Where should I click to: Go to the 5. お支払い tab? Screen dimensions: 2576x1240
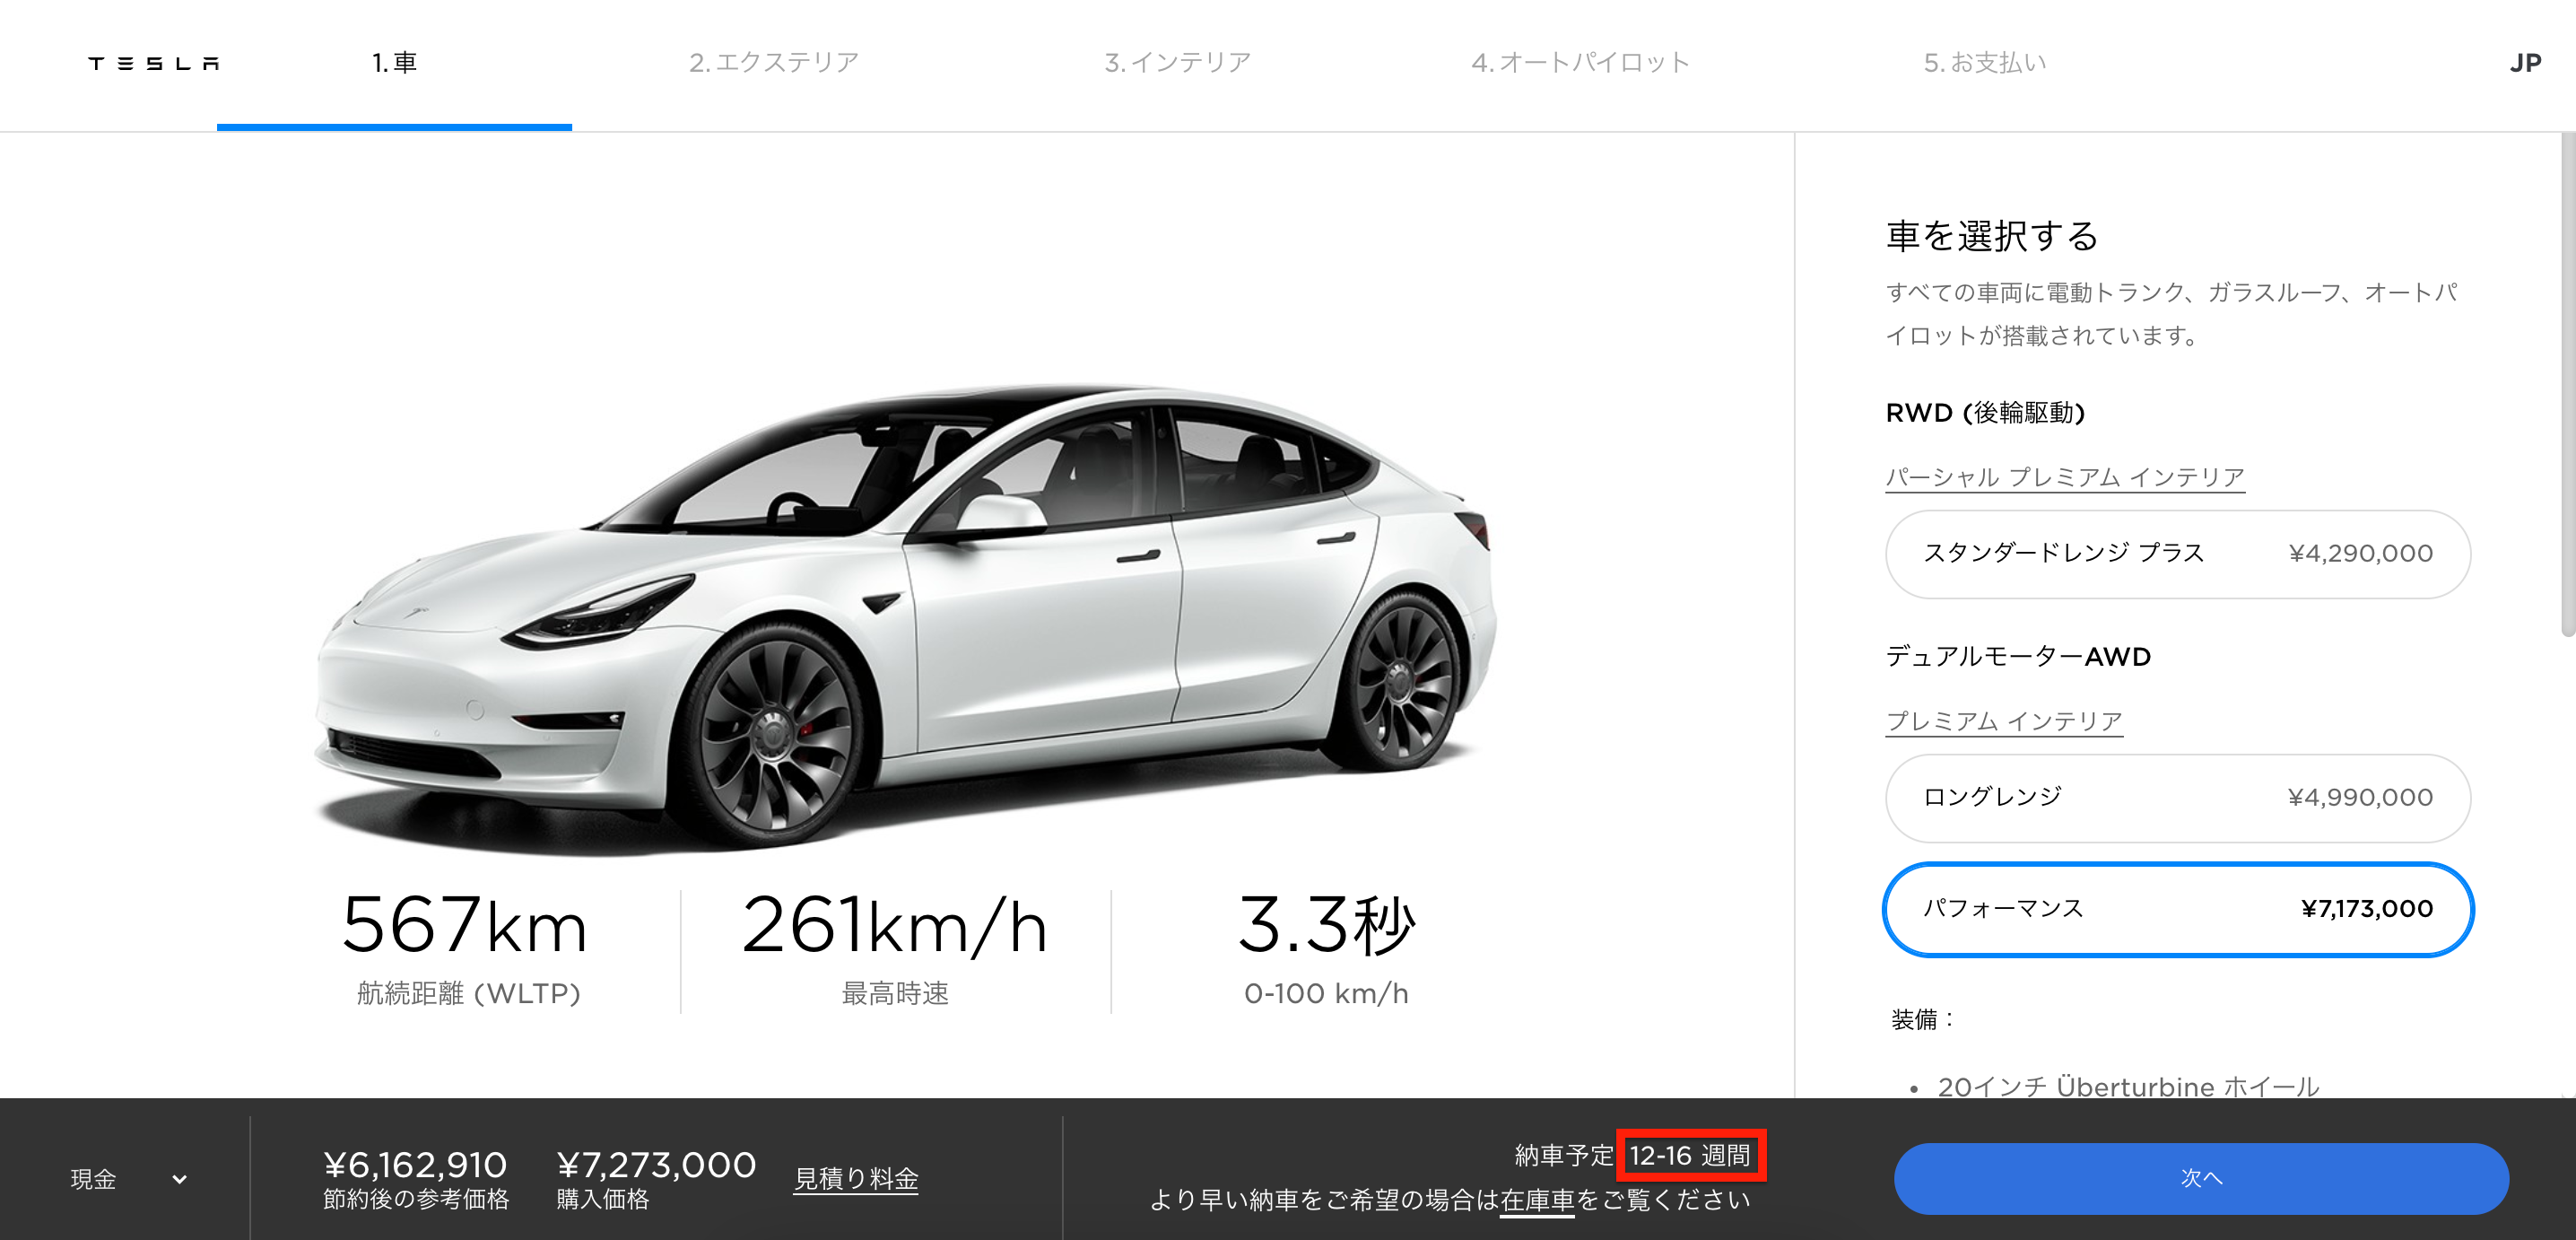click(1985, 63)
